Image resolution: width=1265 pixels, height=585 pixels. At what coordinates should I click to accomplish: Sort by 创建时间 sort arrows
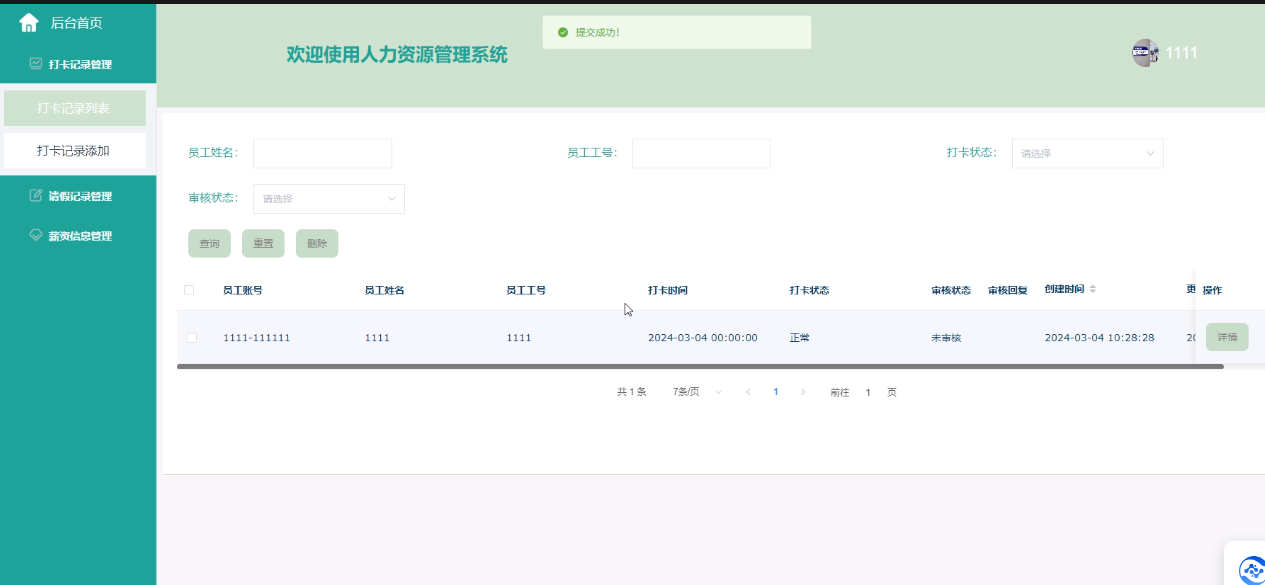coord(1093,289)
